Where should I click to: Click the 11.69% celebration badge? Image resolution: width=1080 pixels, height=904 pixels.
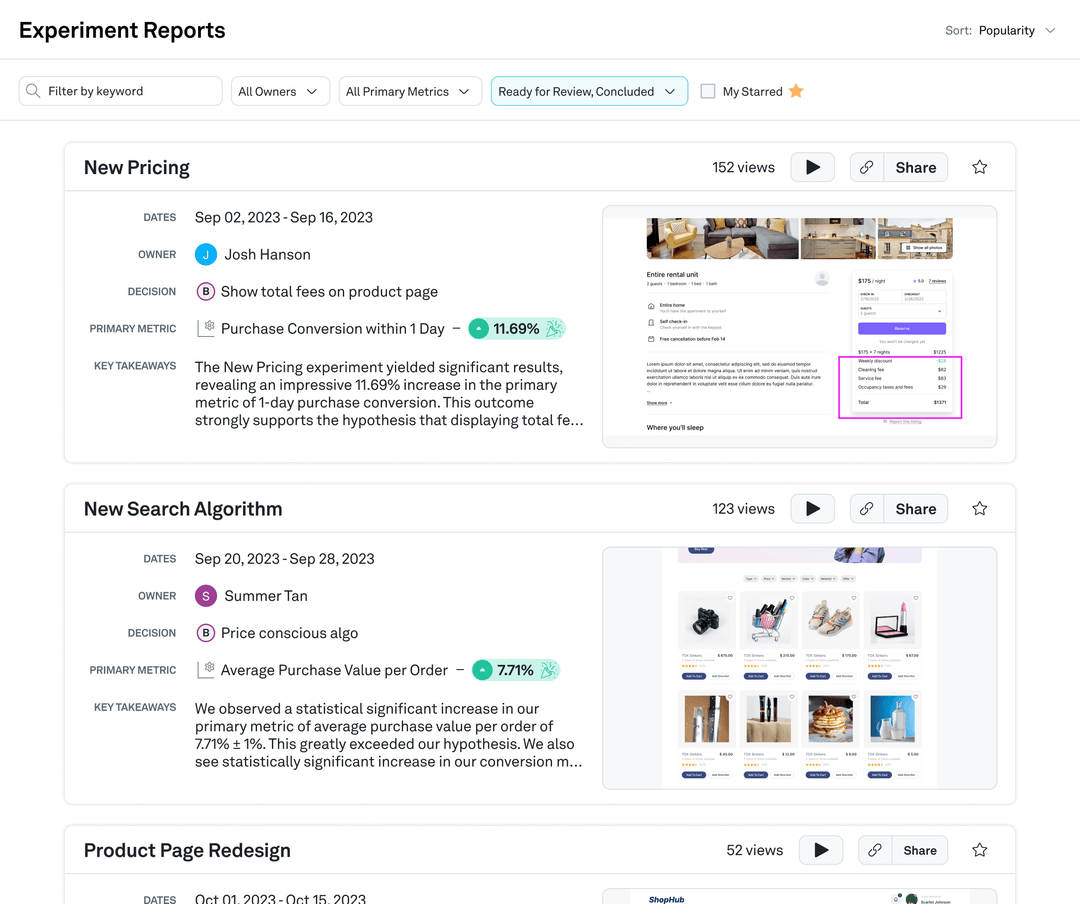(516, 328)
